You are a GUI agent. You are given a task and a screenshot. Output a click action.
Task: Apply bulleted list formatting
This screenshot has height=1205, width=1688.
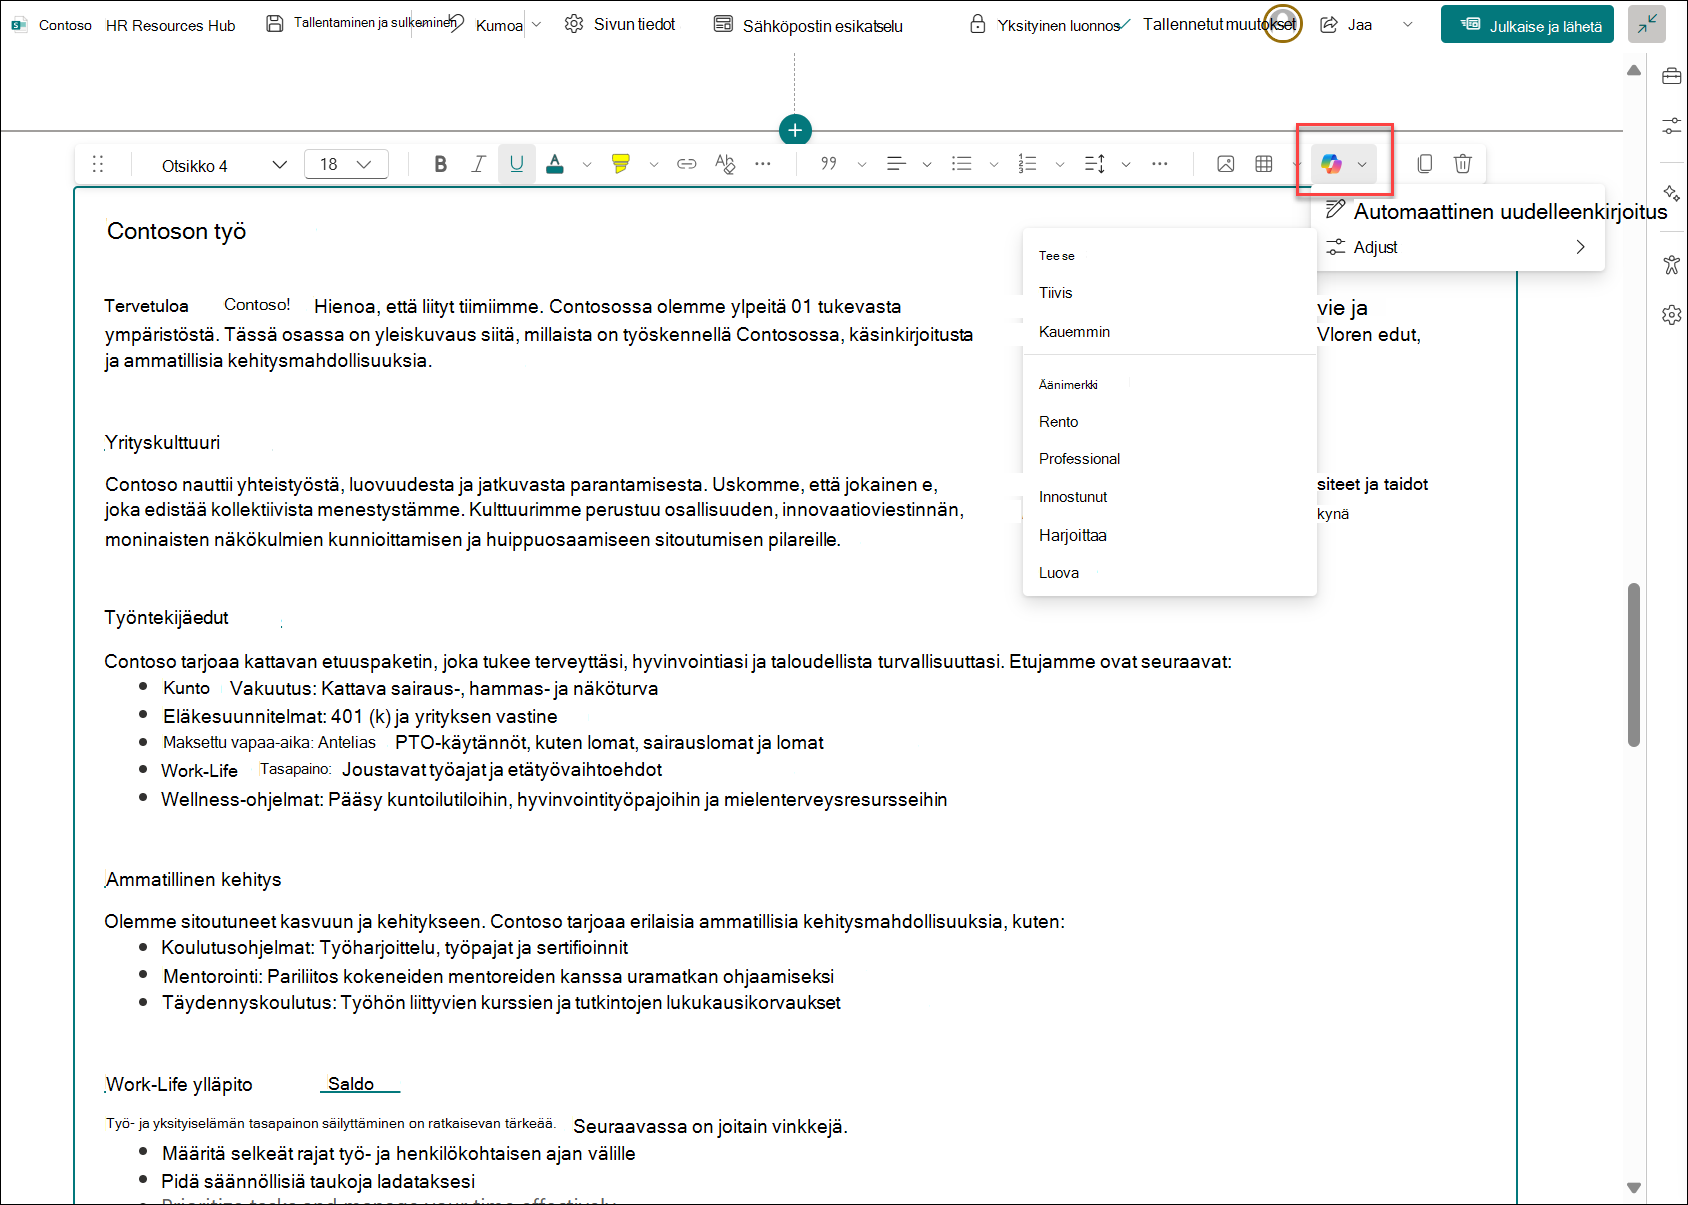pyautogui.click(x=962, y=164)
